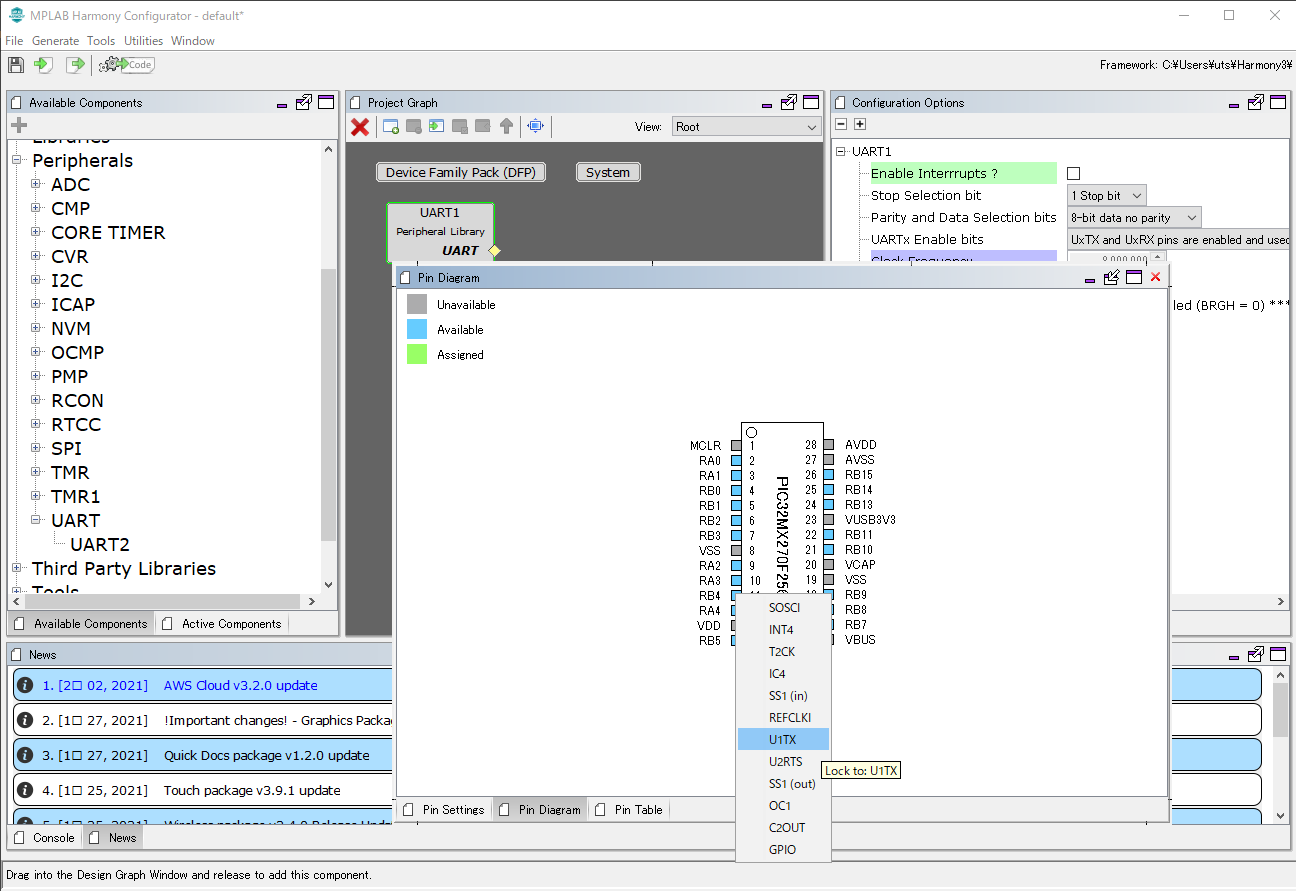Click the red delete icon in Project Graph
This screenshot has width=1296, height=891.
click(359, 126)
